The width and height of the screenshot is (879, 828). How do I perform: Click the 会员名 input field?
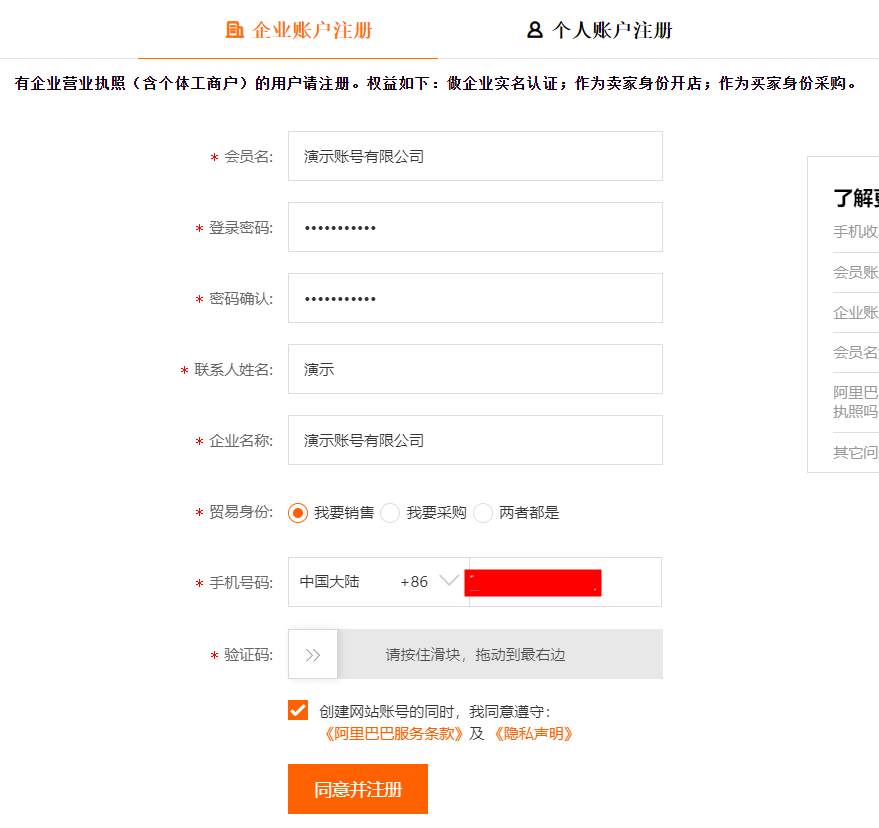(x=474, y=156)
